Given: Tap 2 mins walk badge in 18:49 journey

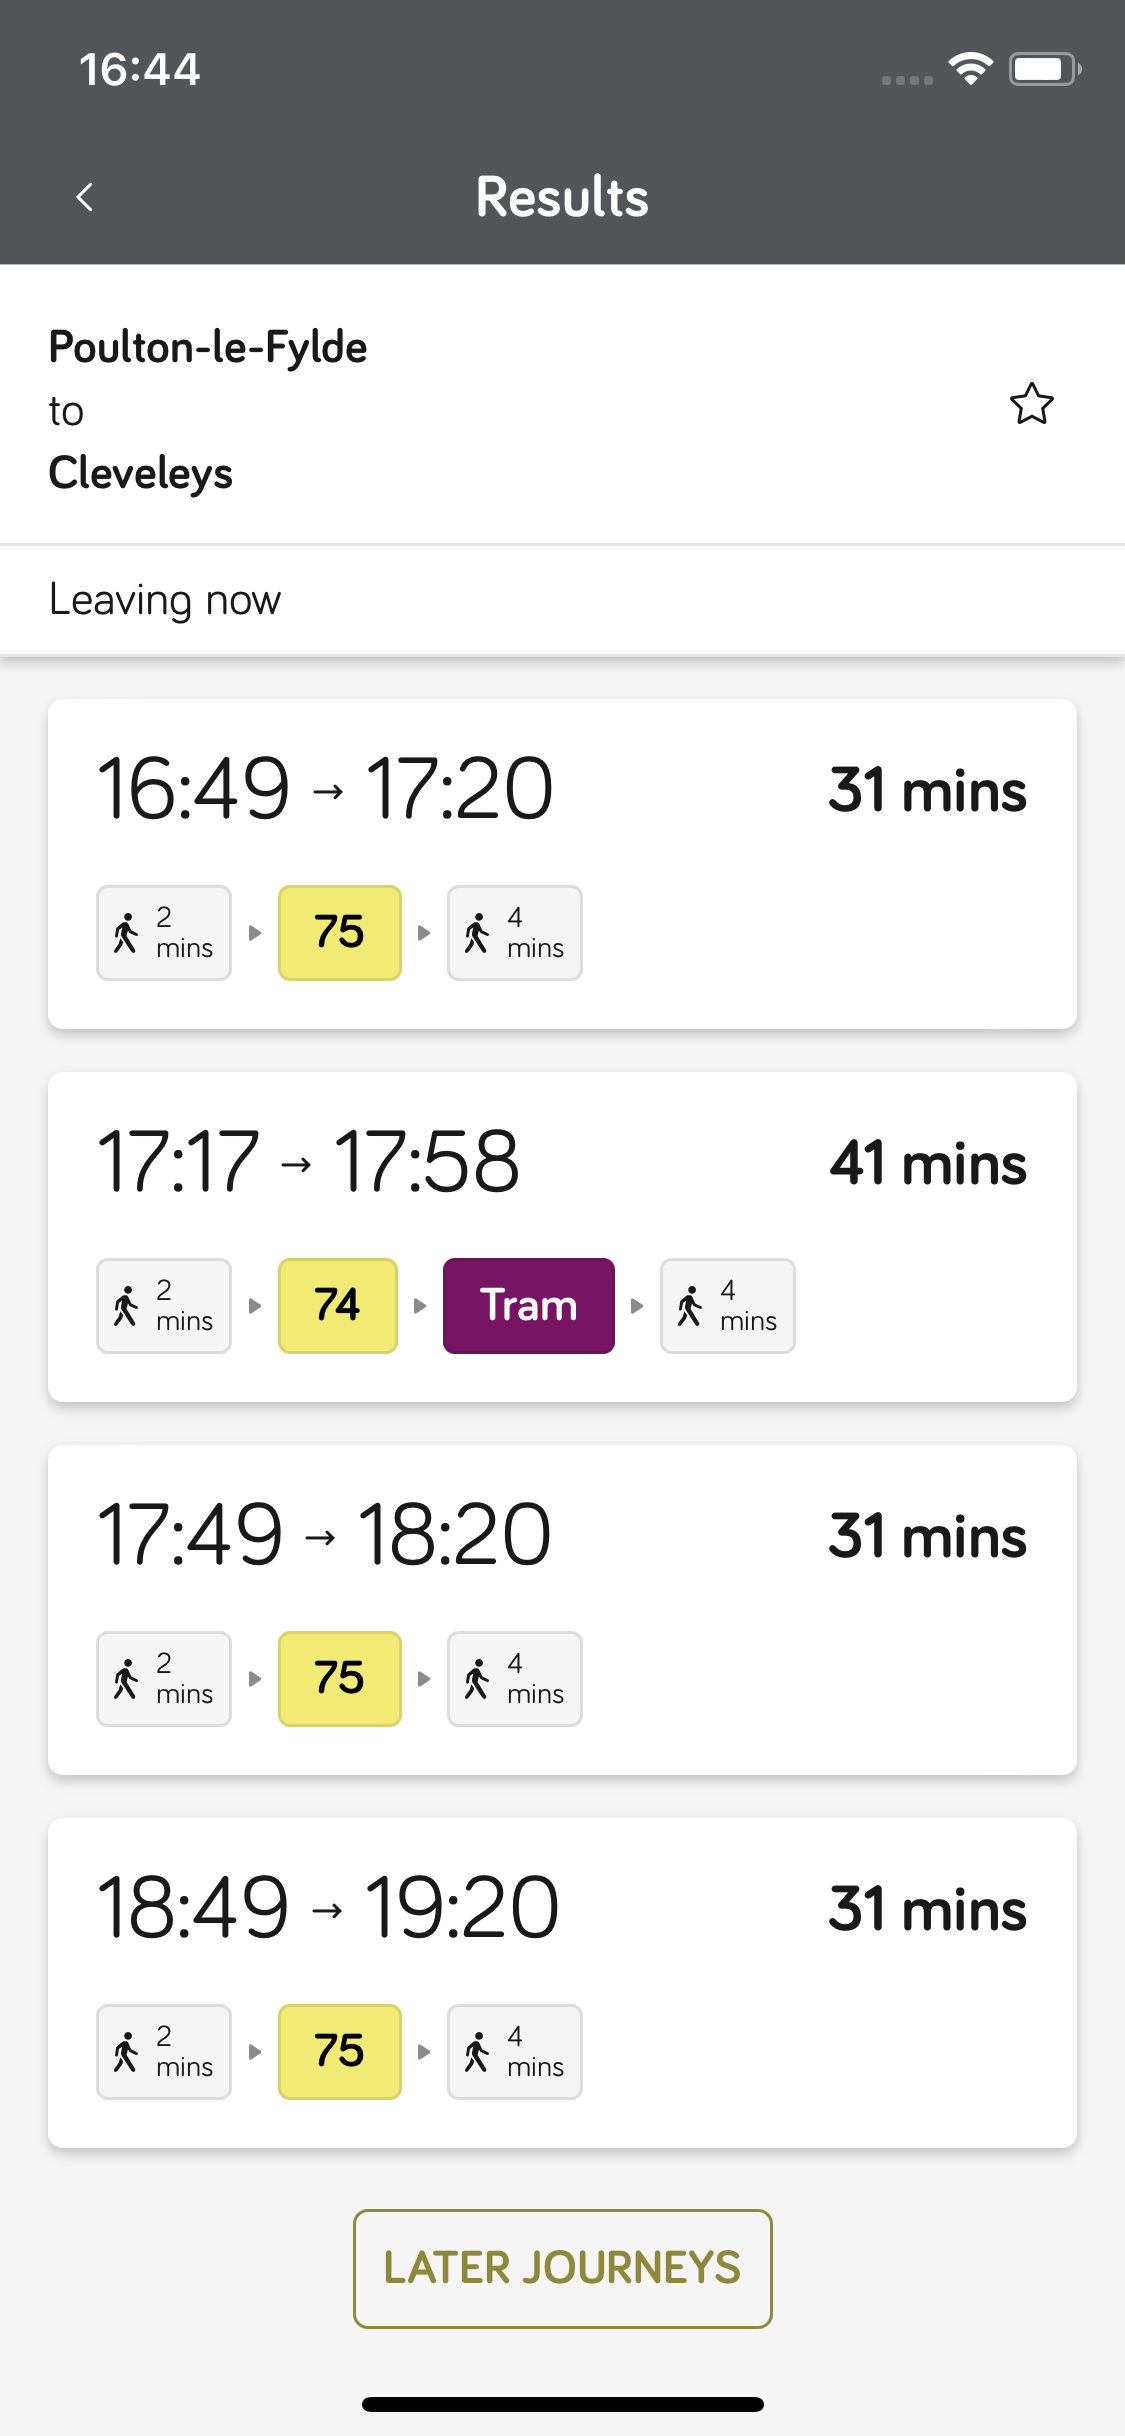Looking at the screenshot, I should (x=164, y=2052).
